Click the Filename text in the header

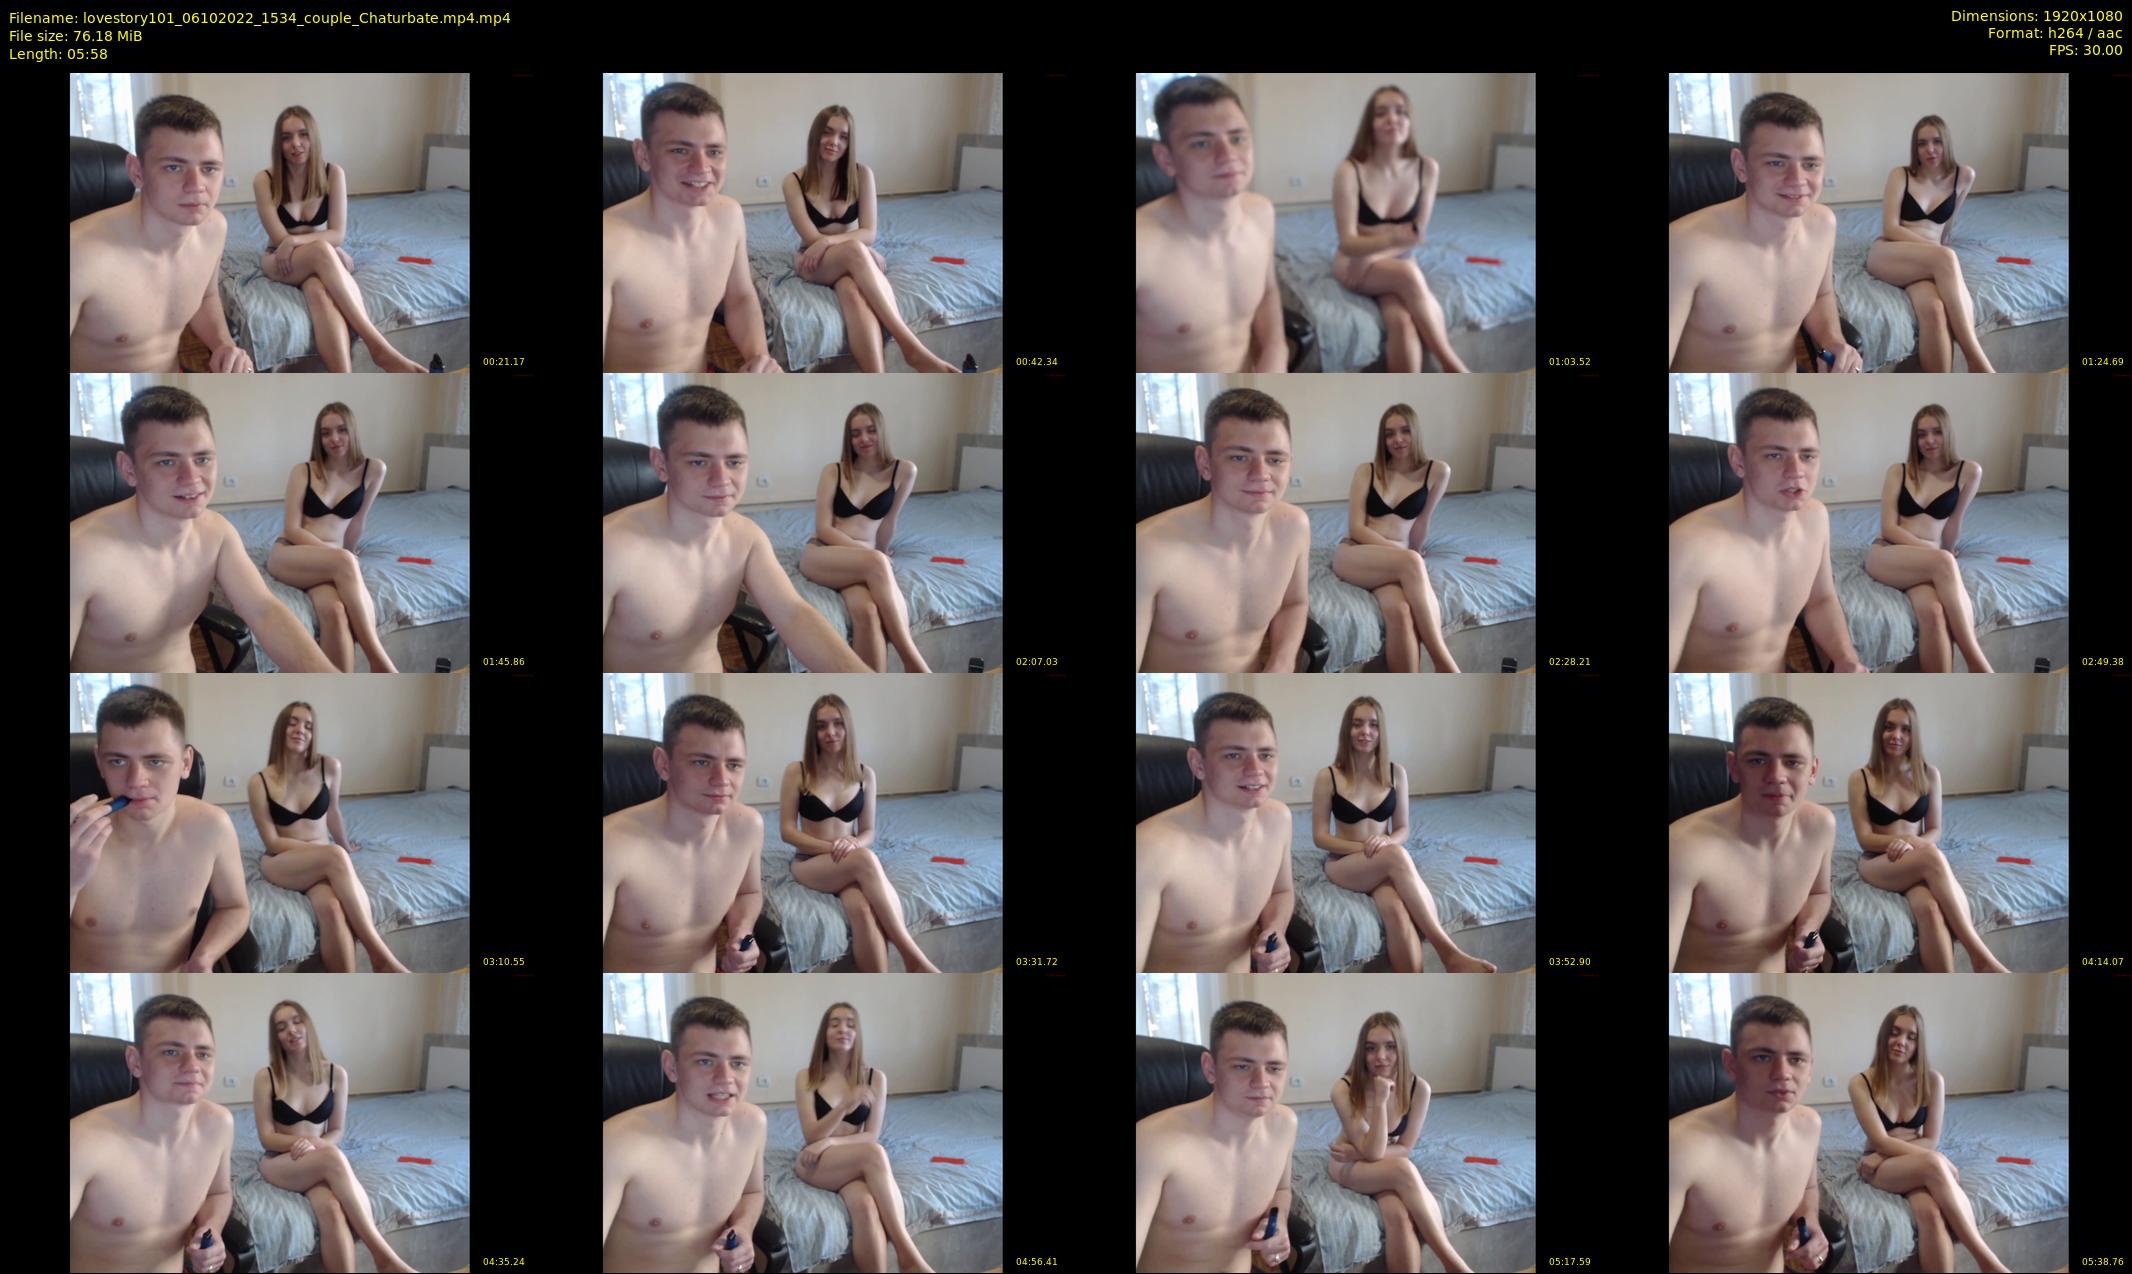pos(259,18)
